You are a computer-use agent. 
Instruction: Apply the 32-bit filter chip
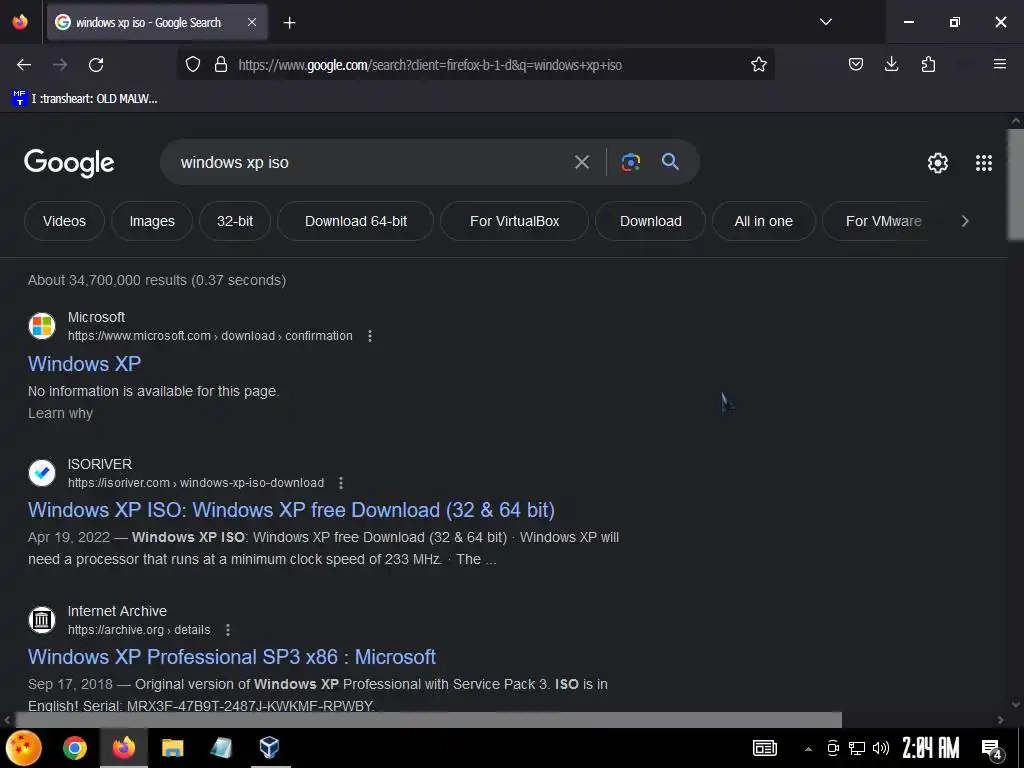[x=235, y=221]
